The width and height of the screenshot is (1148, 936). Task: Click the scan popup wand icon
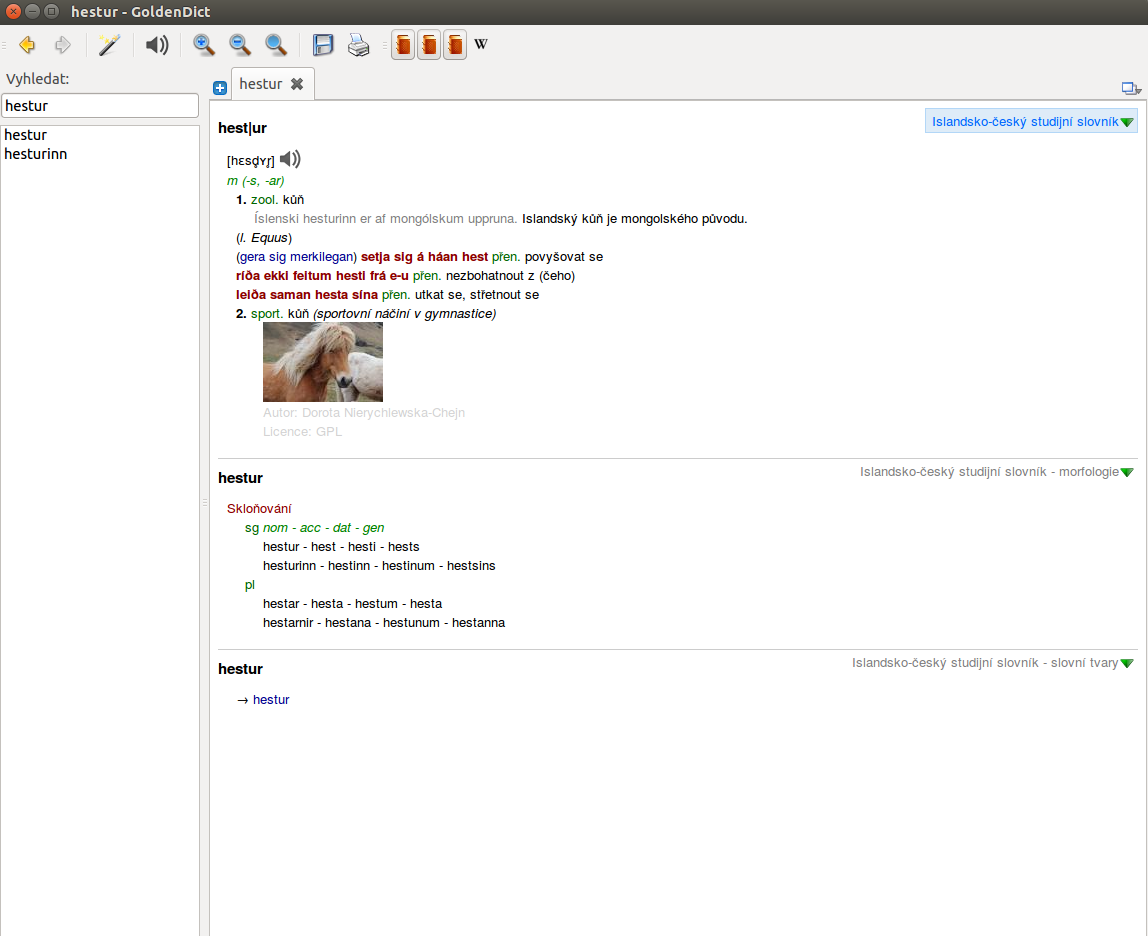click(x=109, y=45)
